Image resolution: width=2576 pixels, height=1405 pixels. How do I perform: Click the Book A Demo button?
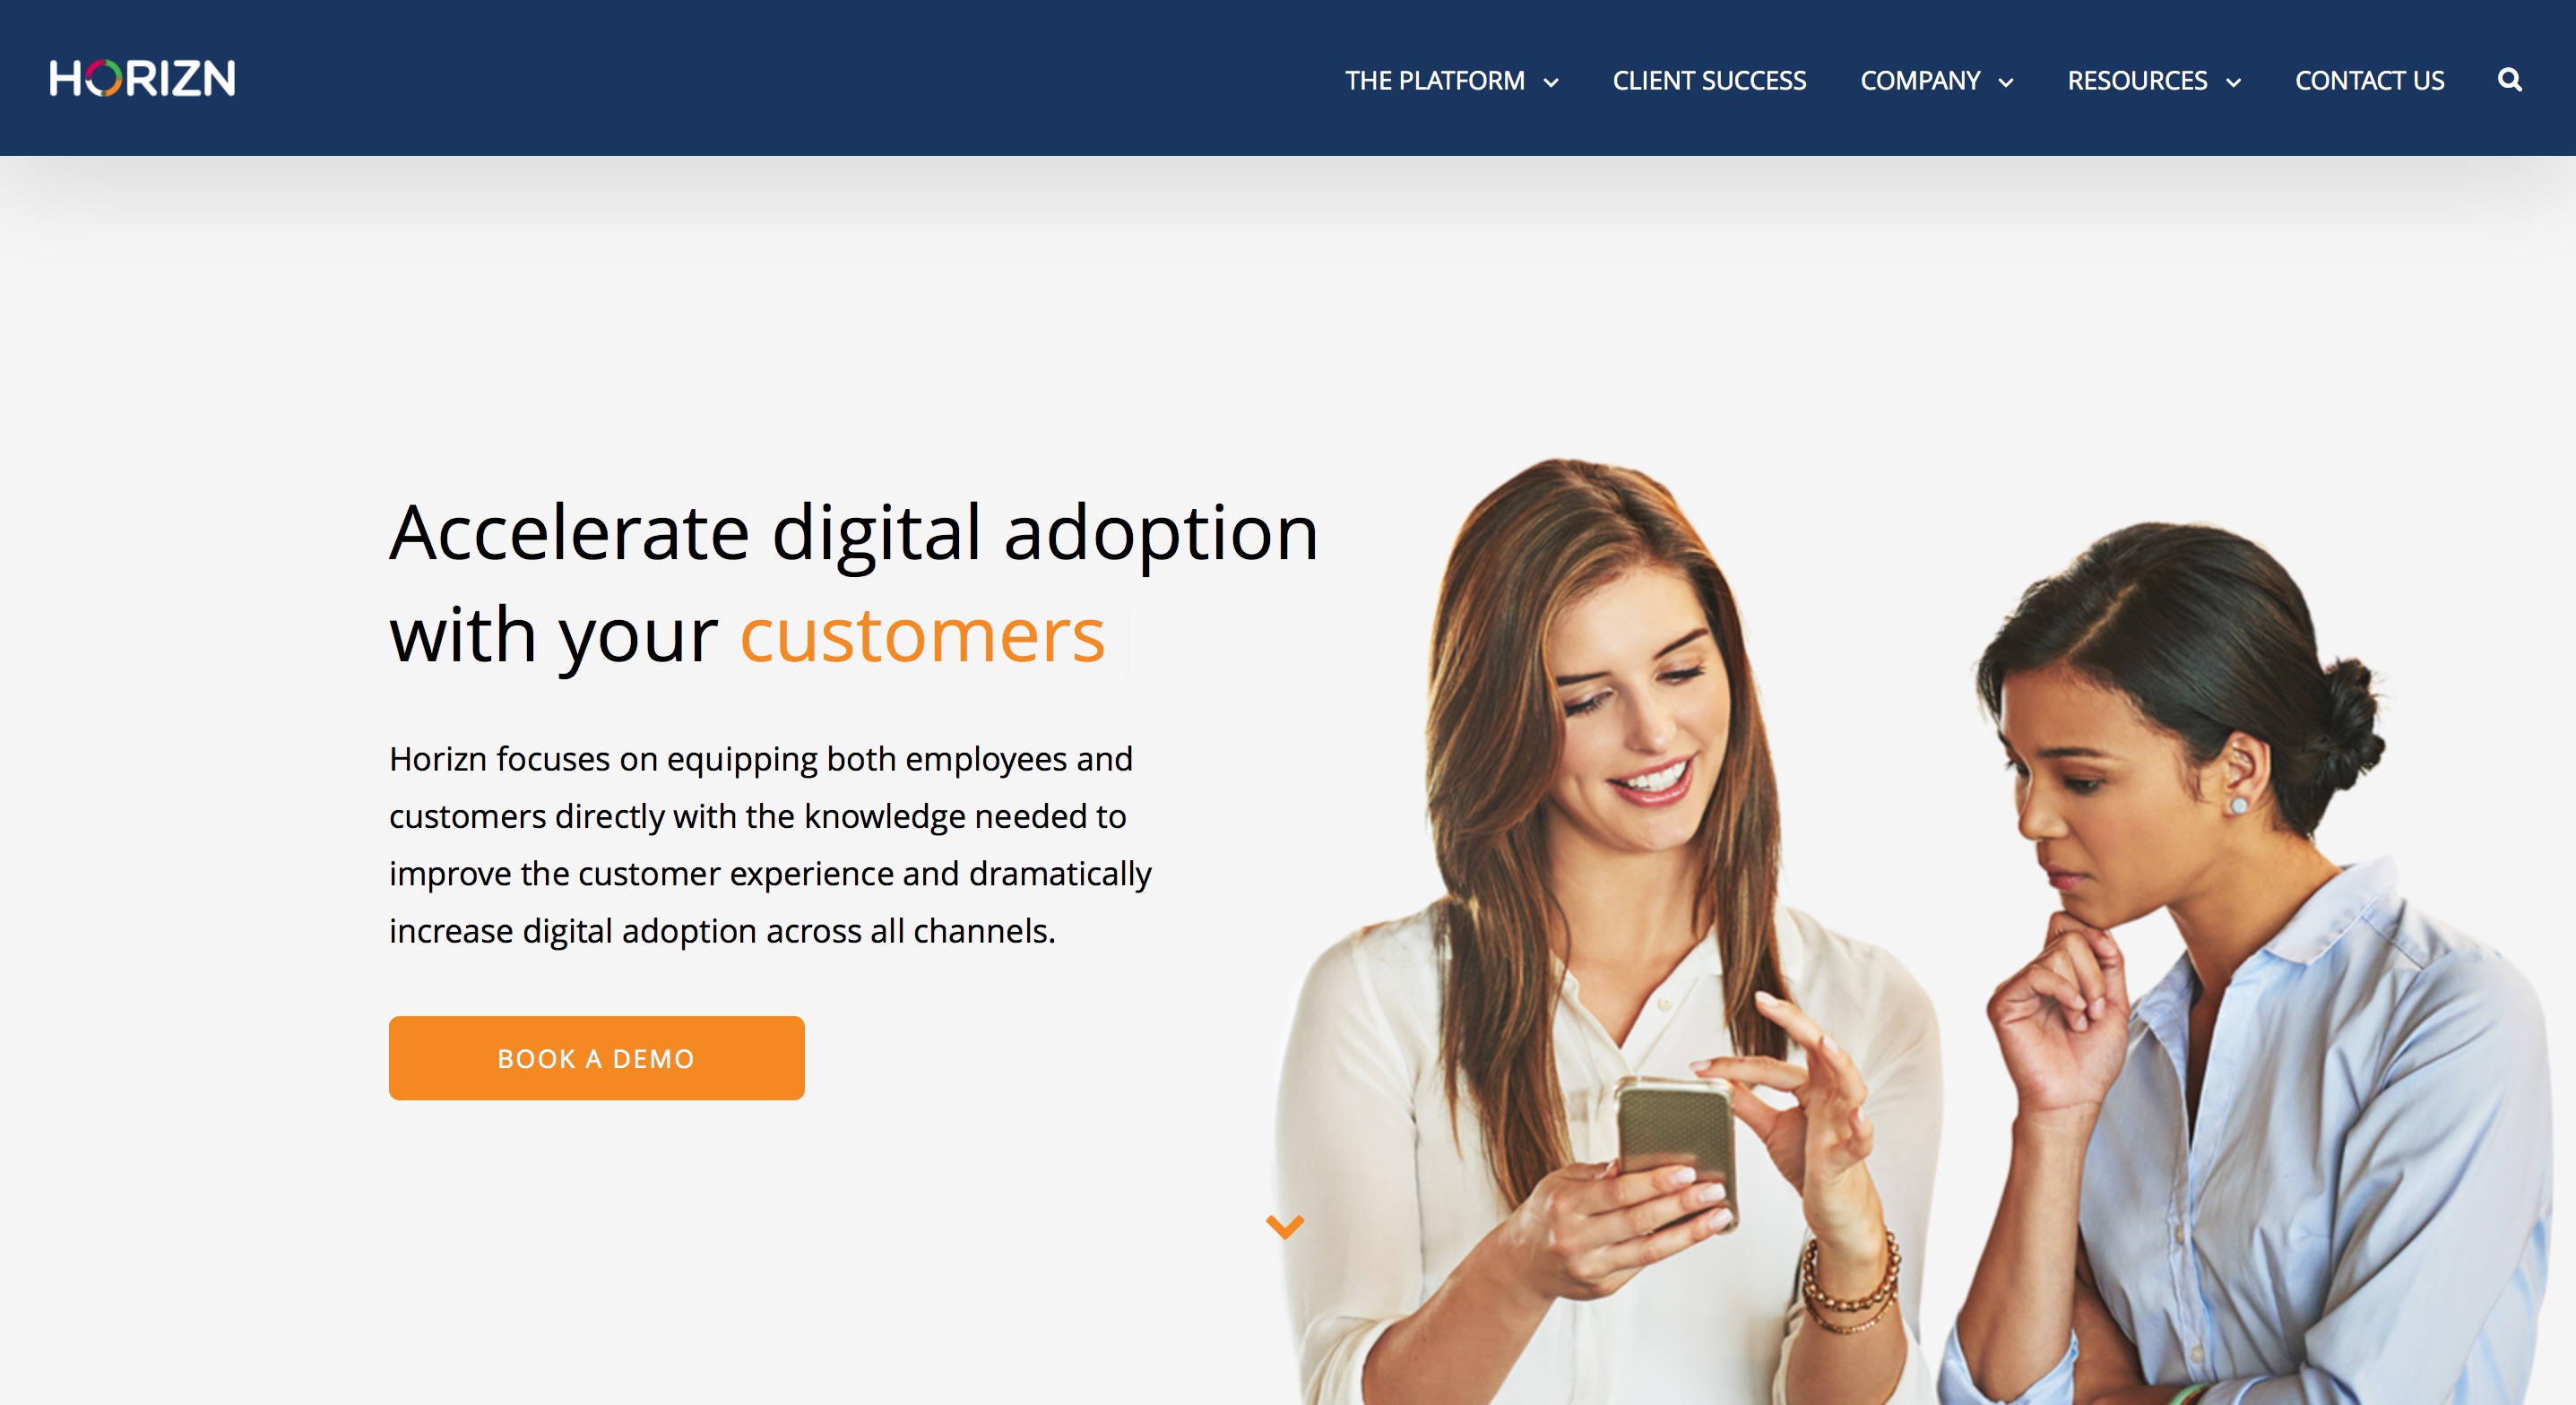click(597, 1057)
